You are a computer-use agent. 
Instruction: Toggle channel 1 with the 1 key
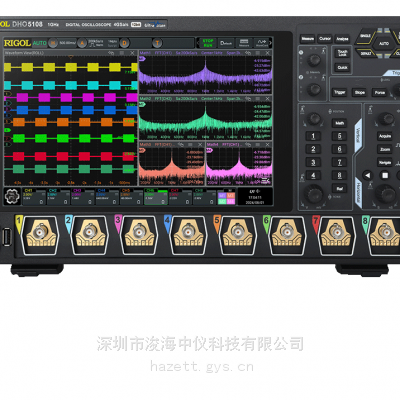(x=313, y=136)
